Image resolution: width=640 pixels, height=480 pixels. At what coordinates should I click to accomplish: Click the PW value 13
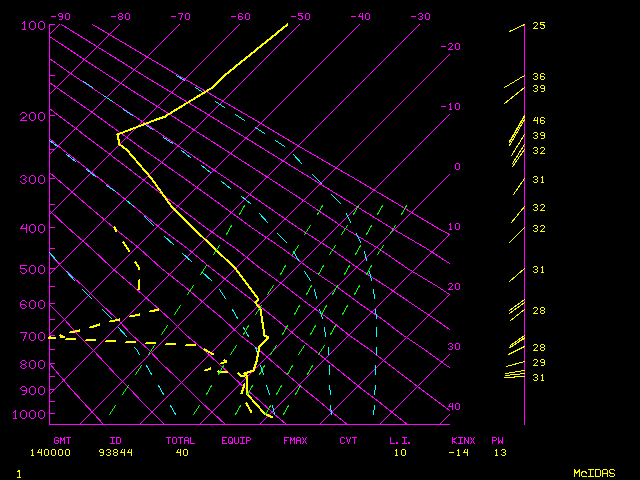498,452
